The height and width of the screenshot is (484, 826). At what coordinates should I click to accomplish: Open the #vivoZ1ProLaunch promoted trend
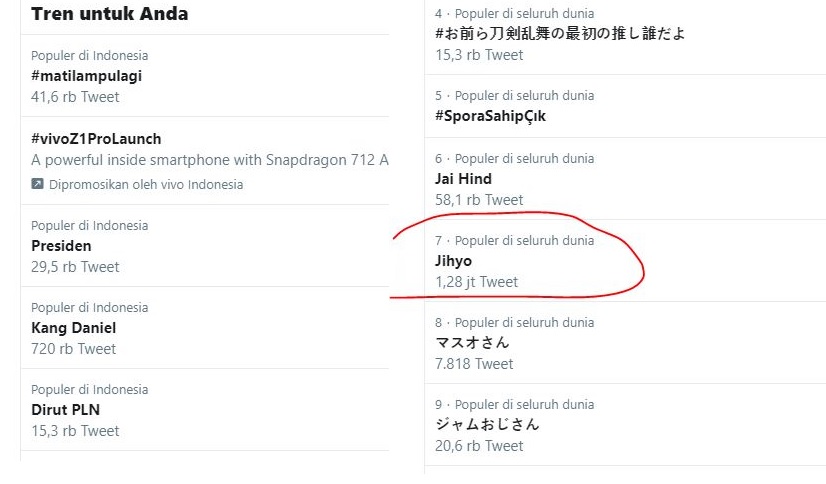(96, 139)
